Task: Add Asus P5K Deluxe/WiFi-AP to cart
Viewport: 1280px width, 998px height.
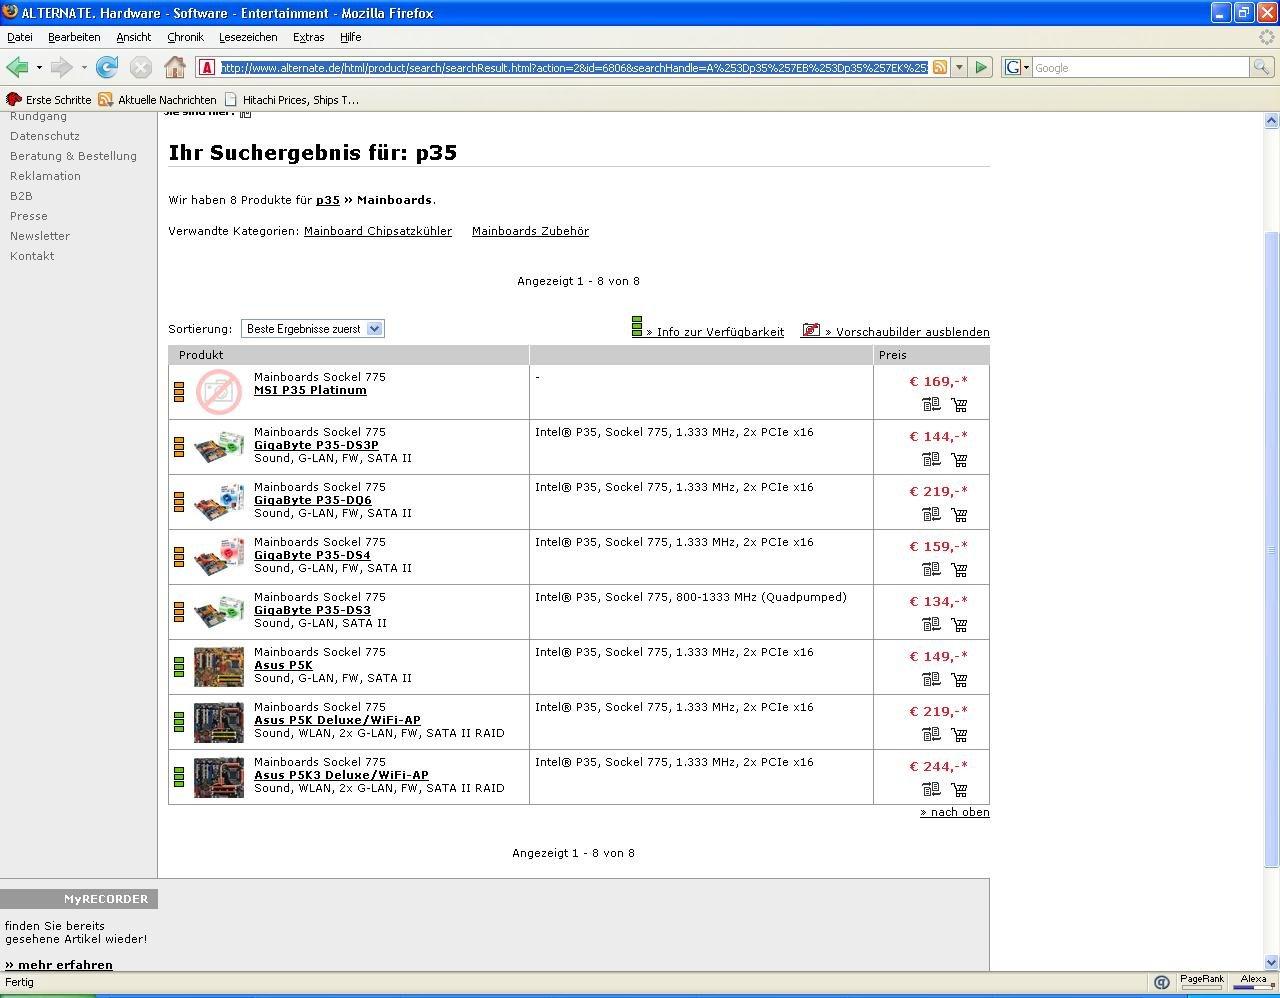Action: (x=959, y=735)
